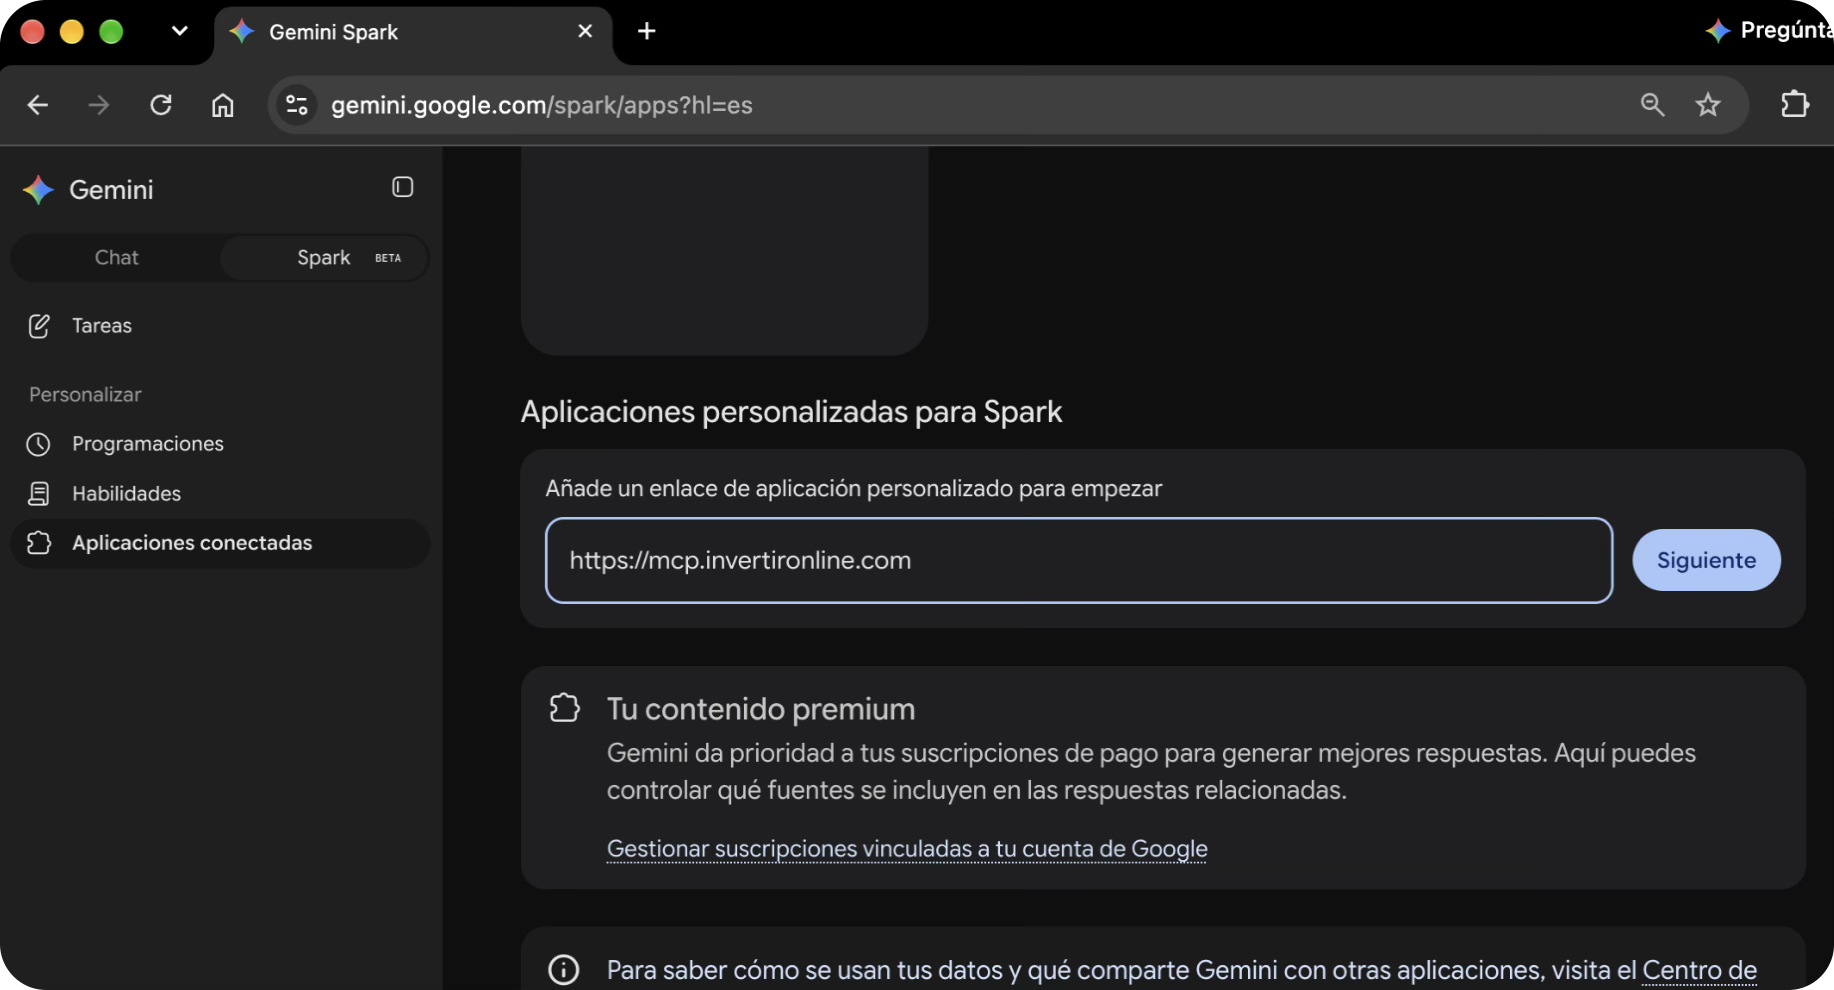Open Programaciones in the sidebar

click(220, 444)
